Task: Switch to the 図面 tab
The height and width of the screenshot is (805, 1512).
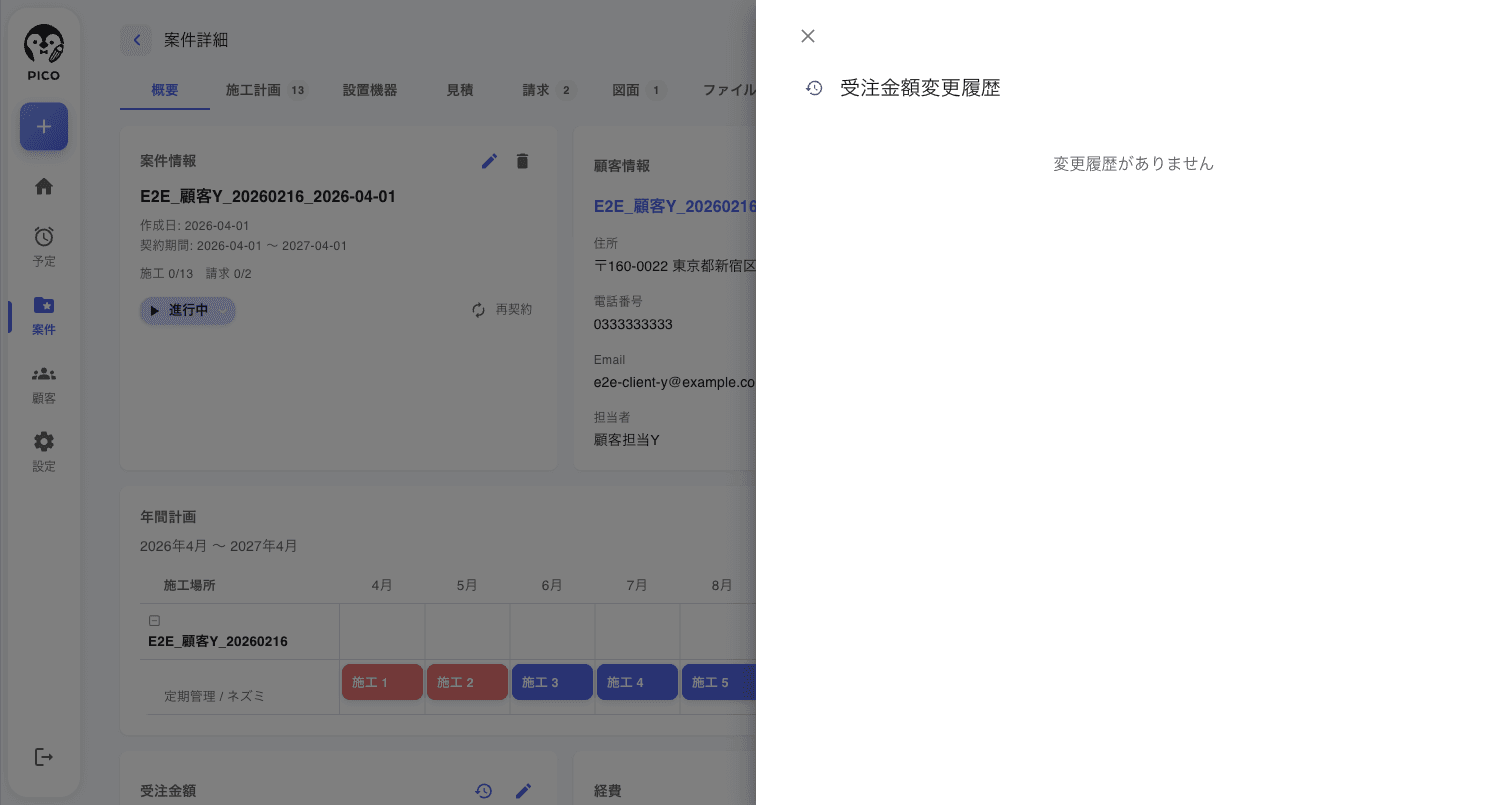Action: pyautogui.click(x=638, y=90)
